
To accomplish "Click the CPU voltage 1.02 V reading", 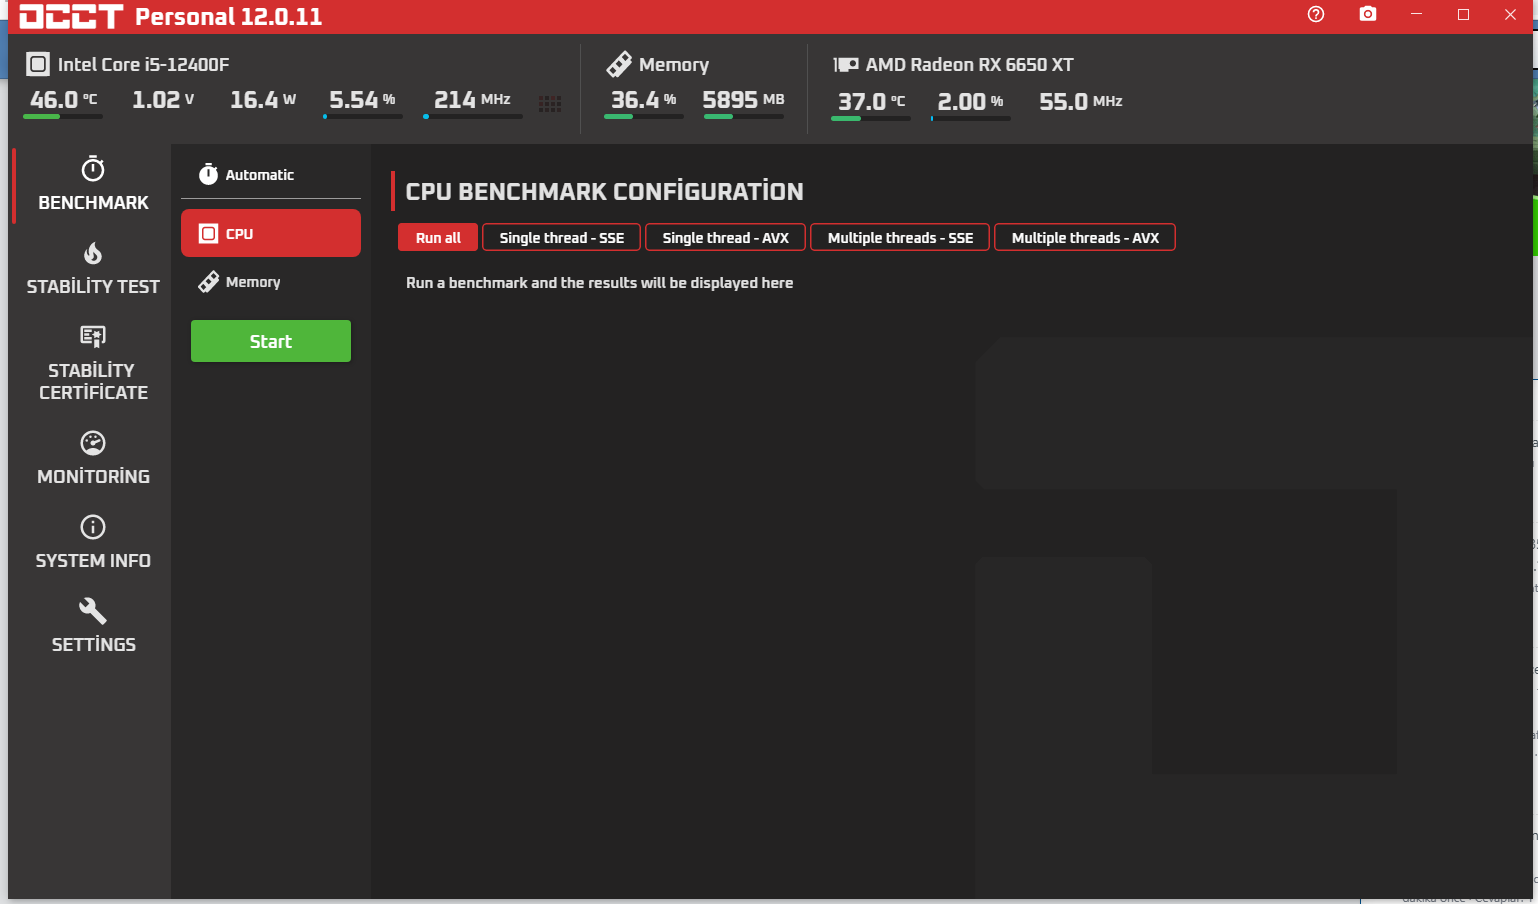I will point(163,100).
